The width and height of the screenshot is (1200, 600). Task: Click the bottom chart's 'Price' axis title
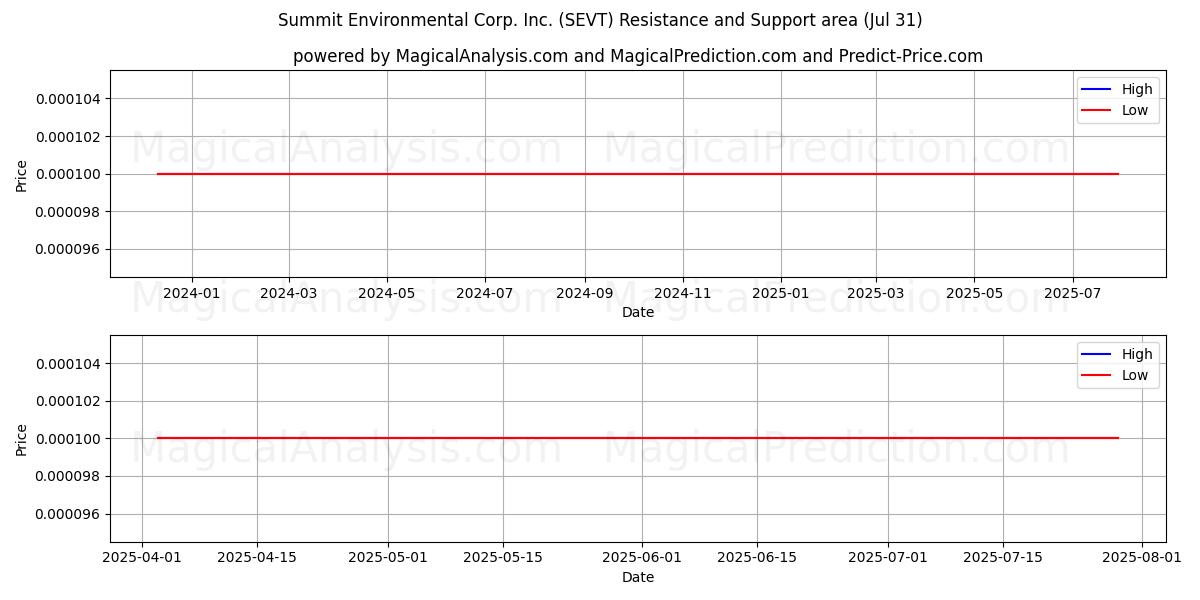point(22,439)
